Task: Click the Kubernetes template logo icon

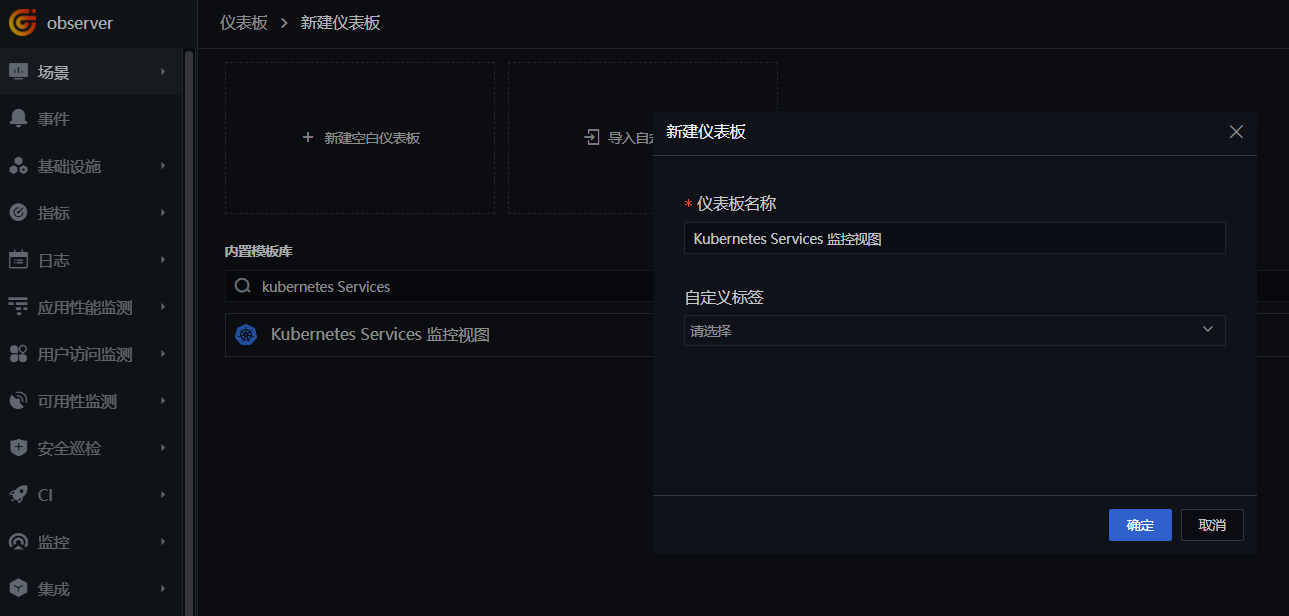Action: (246, 335)
